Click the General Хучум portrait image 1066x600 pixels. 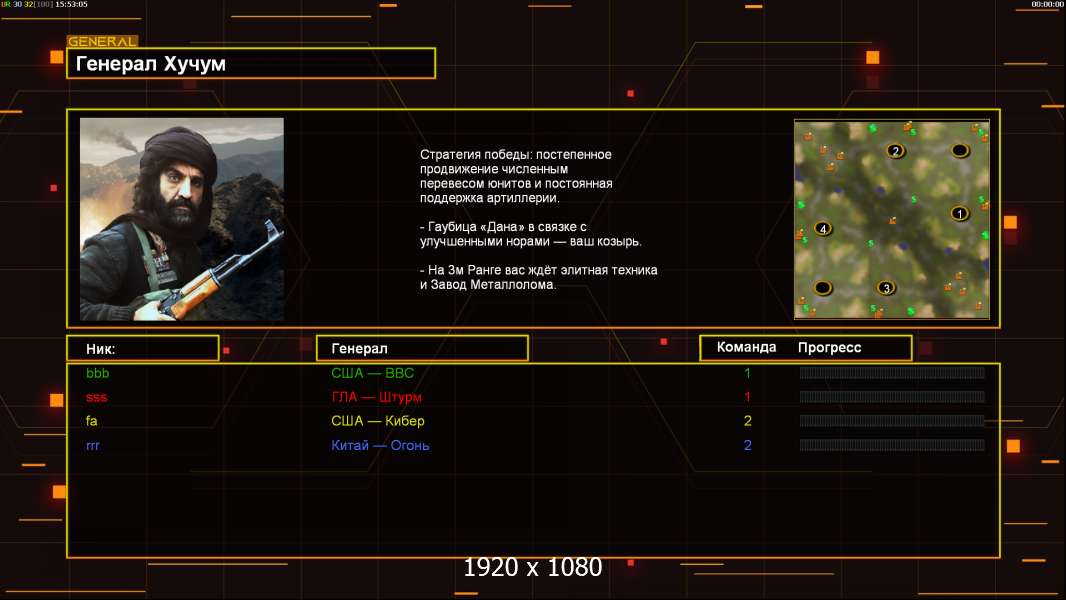coord(182,219)
